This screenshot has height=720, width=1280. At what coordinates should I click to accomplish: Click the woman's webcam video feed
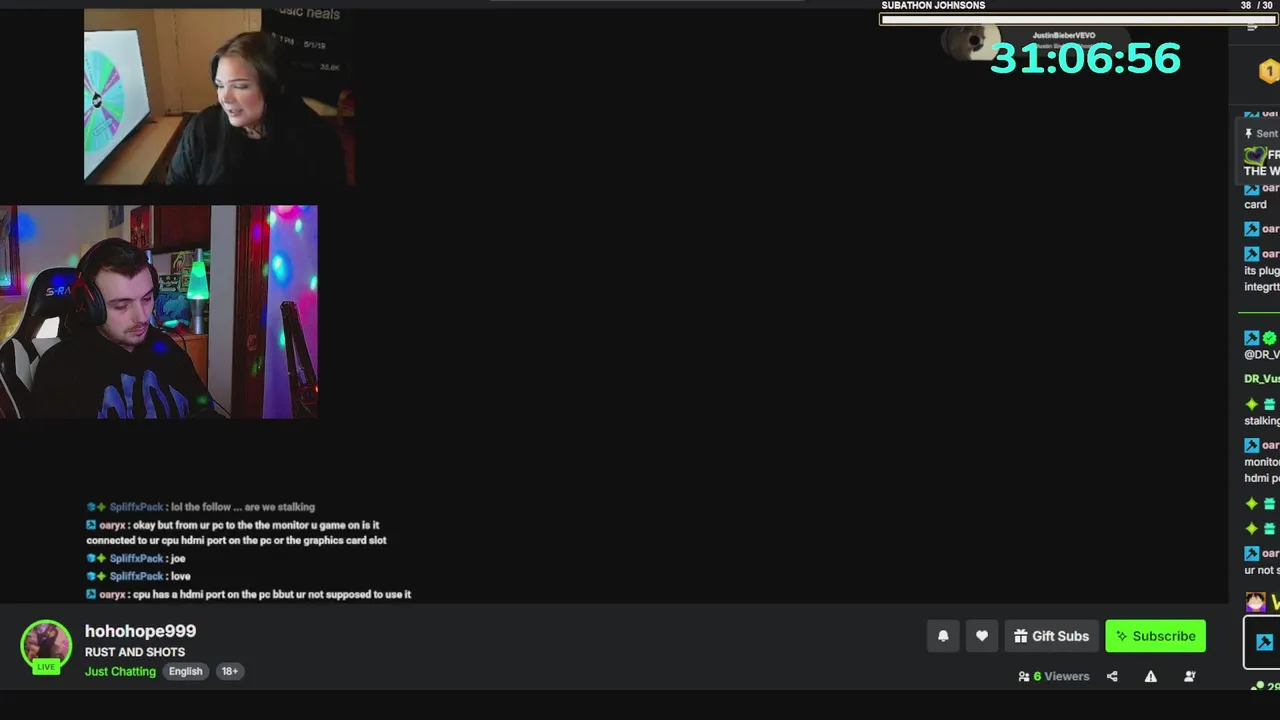[219, 97]
